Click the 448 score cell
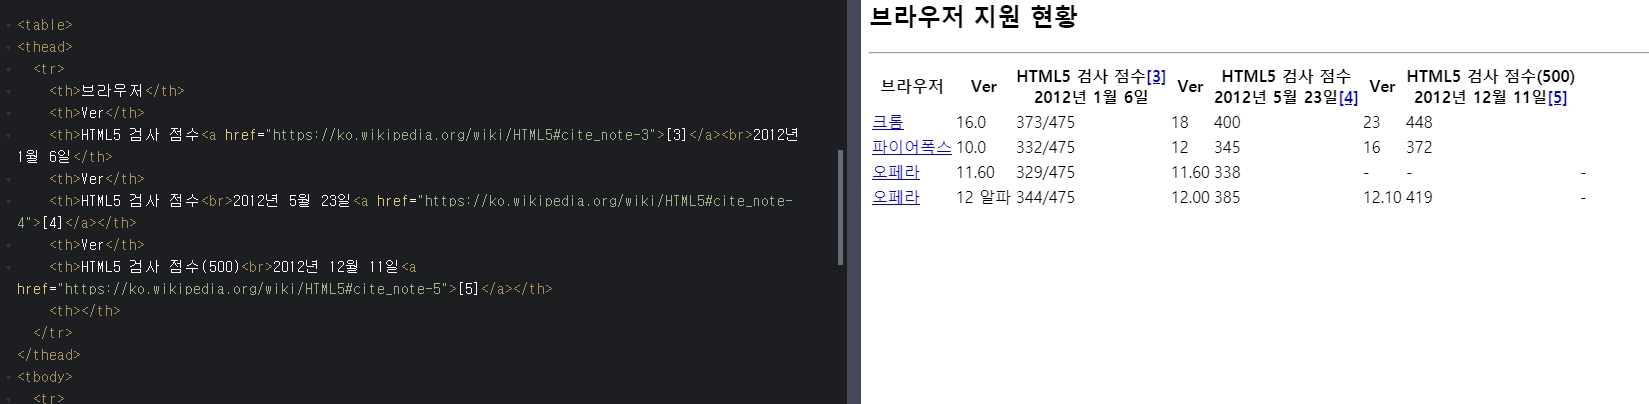This screenshot has height=404, width=1649. [1419, 122]
